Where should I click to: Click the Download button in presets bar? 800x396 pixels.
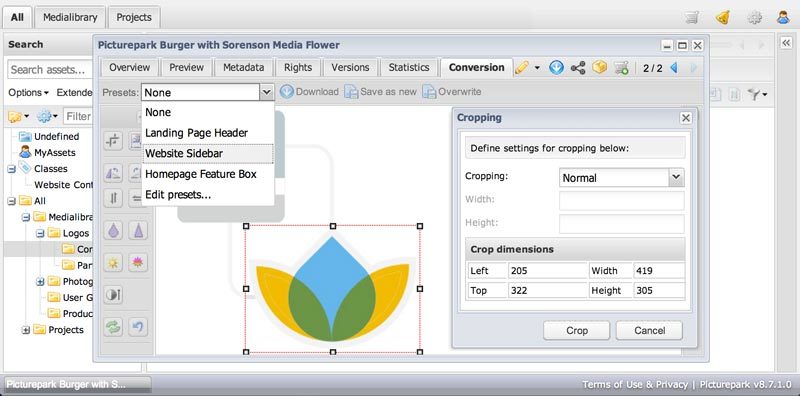pos(309,92)
